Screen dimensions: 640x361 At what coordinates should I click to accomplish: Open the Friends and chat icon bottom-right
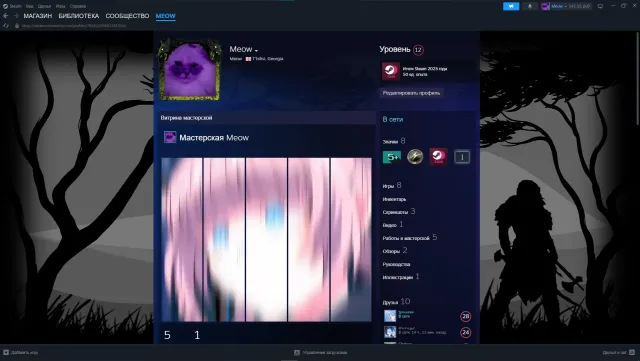(632, 352)
